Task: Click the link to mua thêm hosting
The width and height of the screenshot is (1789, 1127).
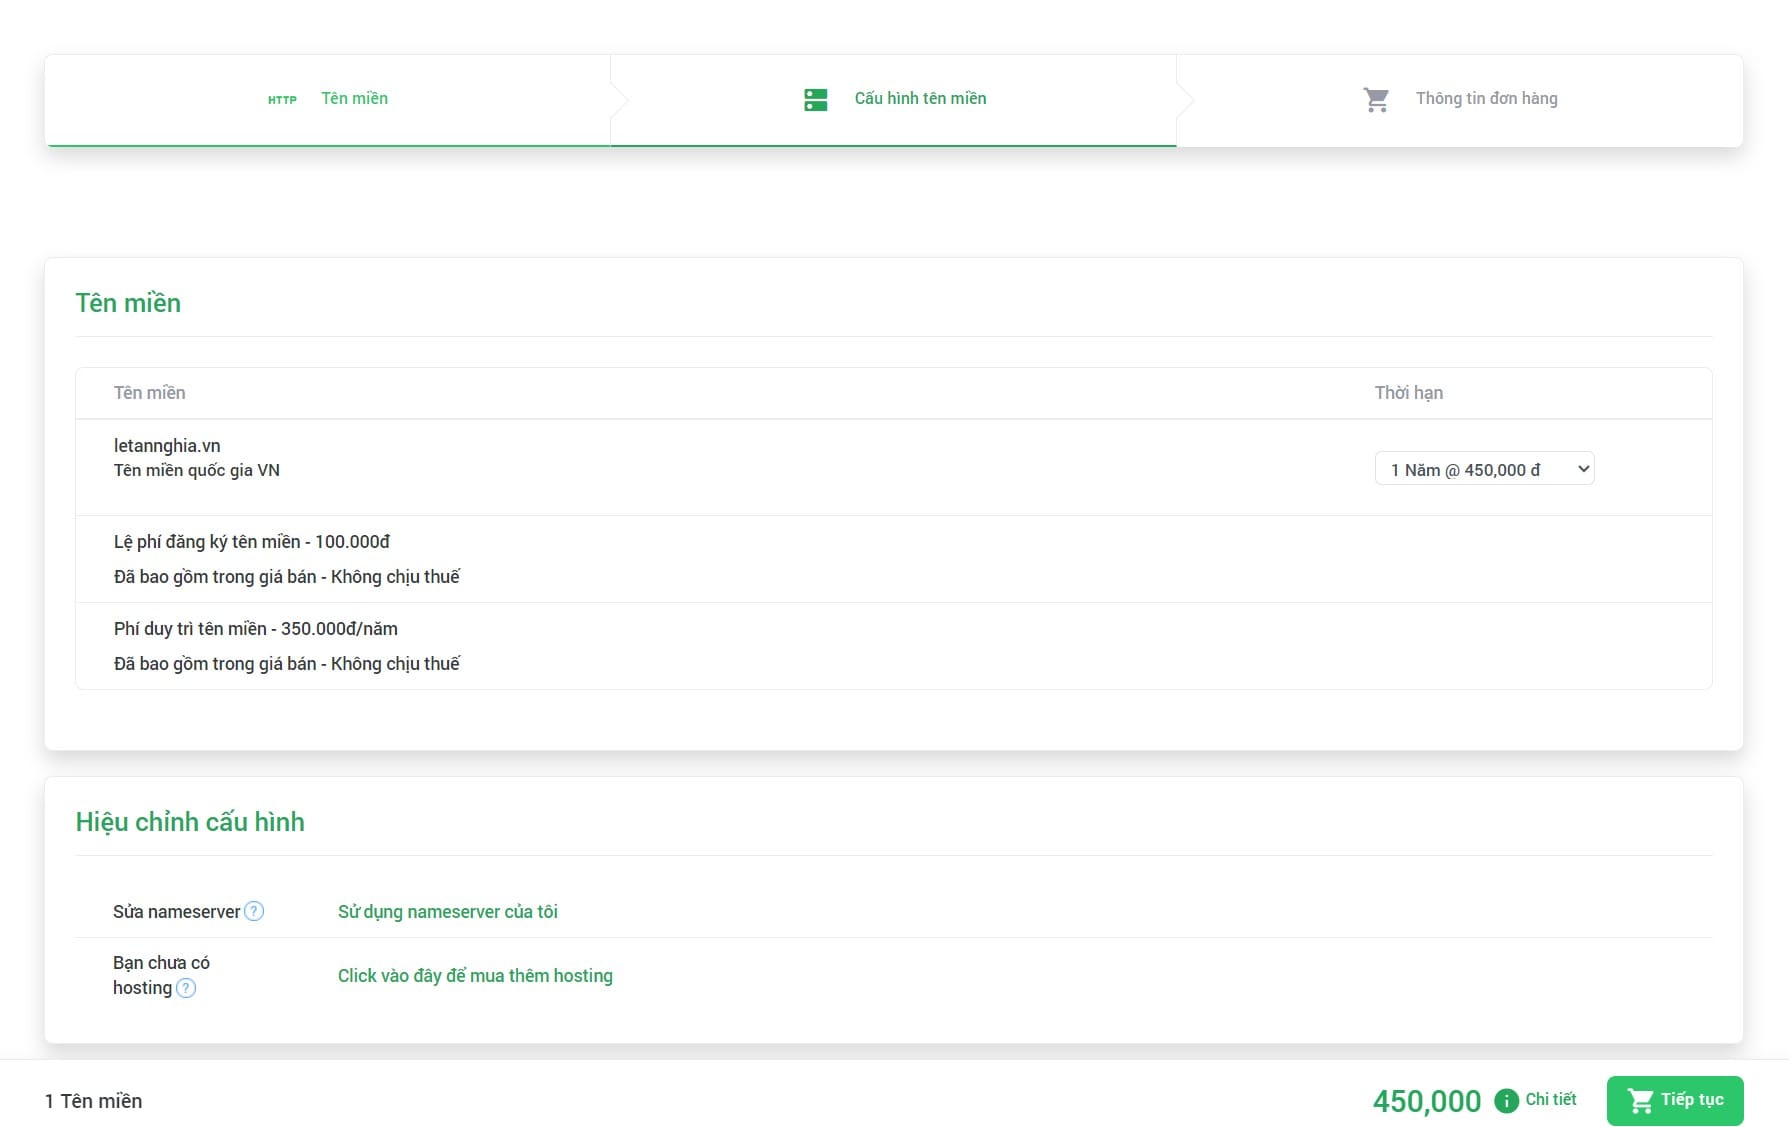Action: [x=475, y=975]
